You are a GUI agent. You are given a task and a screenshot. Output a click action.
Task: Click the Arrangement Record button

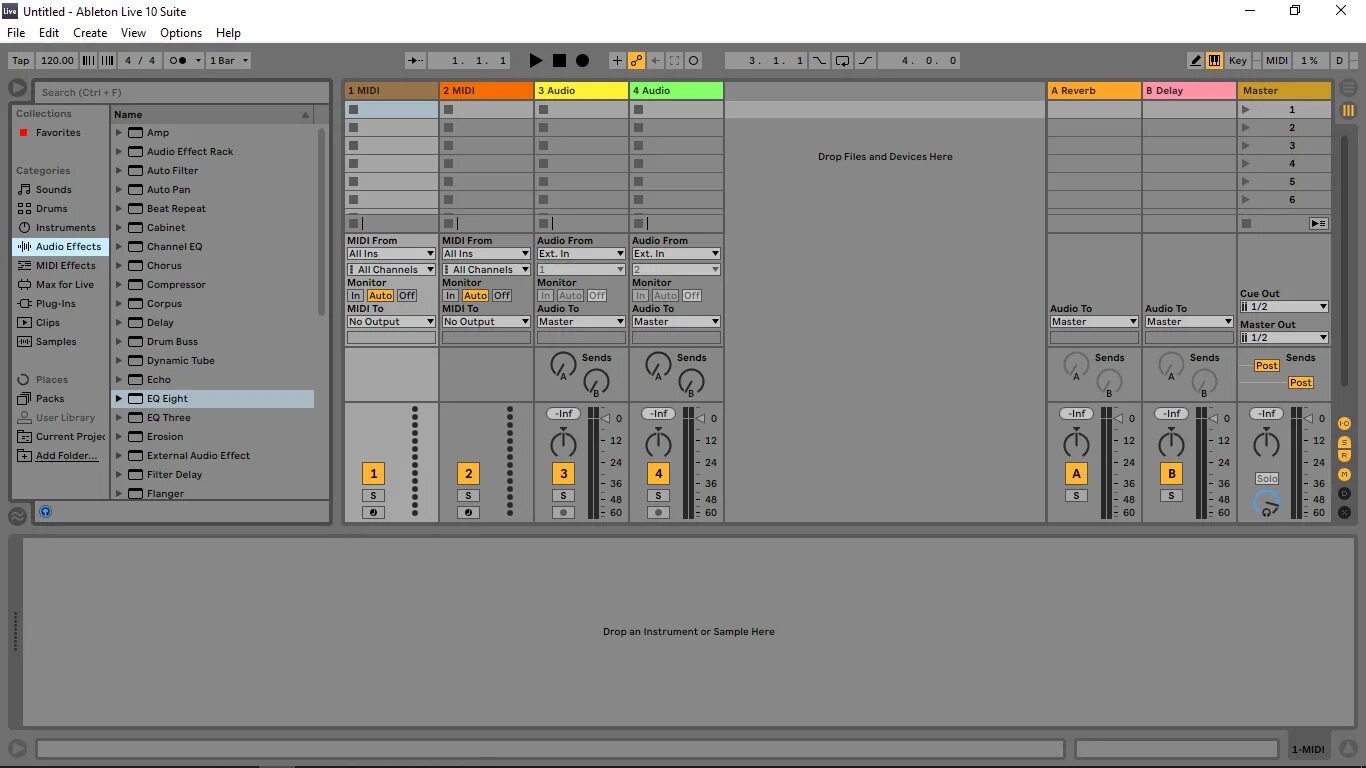click(583, 61)
